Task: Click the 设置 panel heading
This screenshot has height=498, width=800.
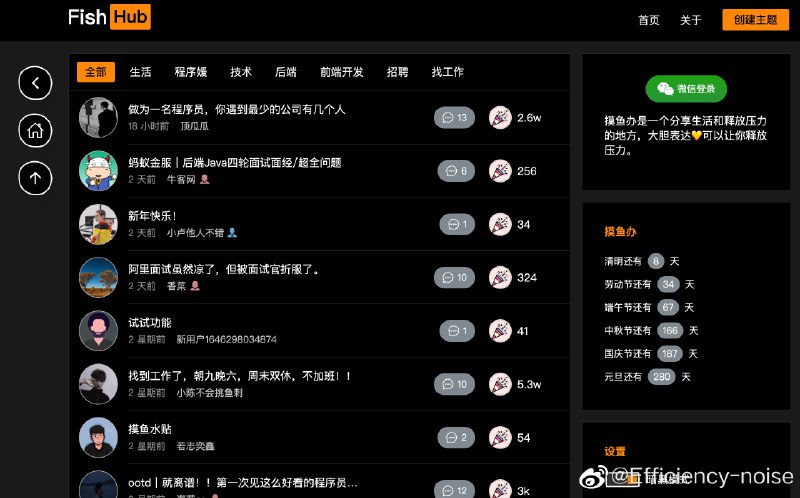Action: point(615,452)
